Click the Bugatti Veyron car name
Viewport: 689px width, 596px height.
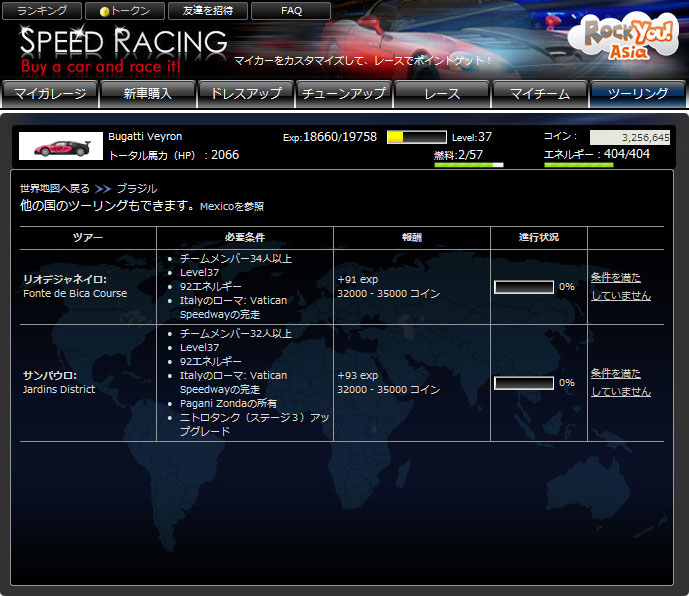(x=145, y=137)
